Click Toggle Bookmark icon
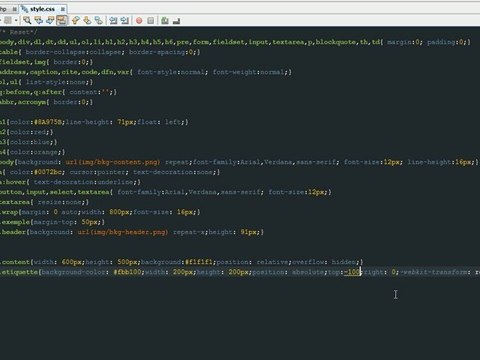The height and width of the screenshot is (360, 480). 99,21
